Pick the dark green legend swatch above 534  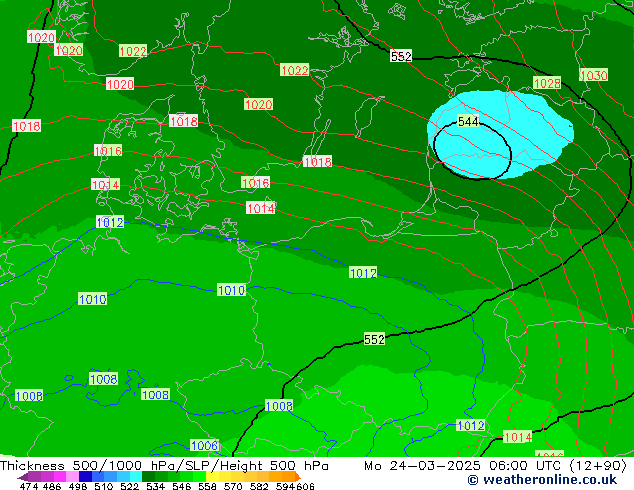point(149,476)
